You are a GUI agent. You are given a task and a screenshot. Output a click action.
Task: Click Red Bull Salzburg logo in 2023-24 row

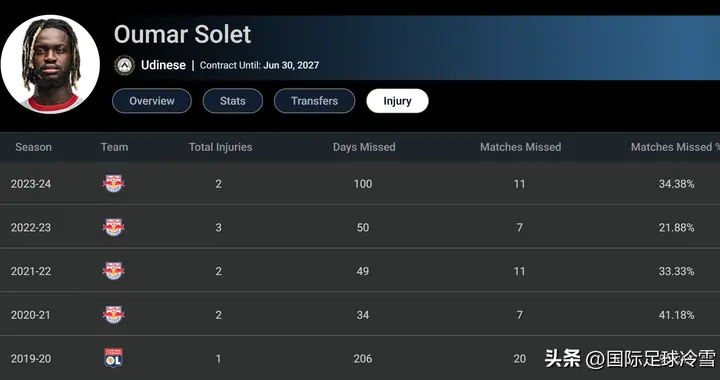point(113,184)
